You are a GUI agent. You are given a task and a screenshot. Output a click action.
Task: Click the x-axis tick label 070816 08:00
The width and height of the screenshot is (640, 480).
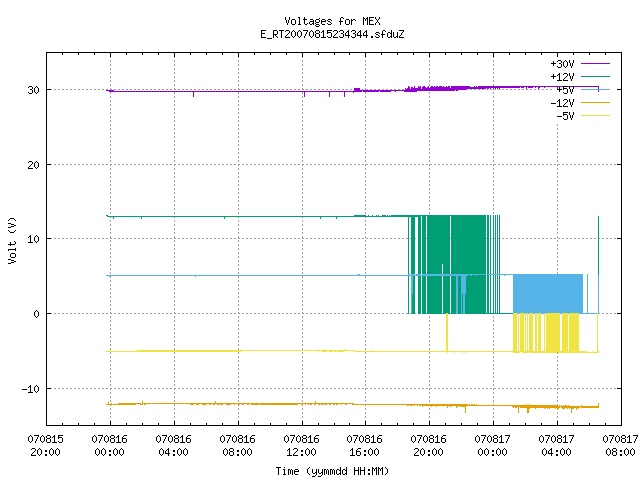tap(238, 446)
